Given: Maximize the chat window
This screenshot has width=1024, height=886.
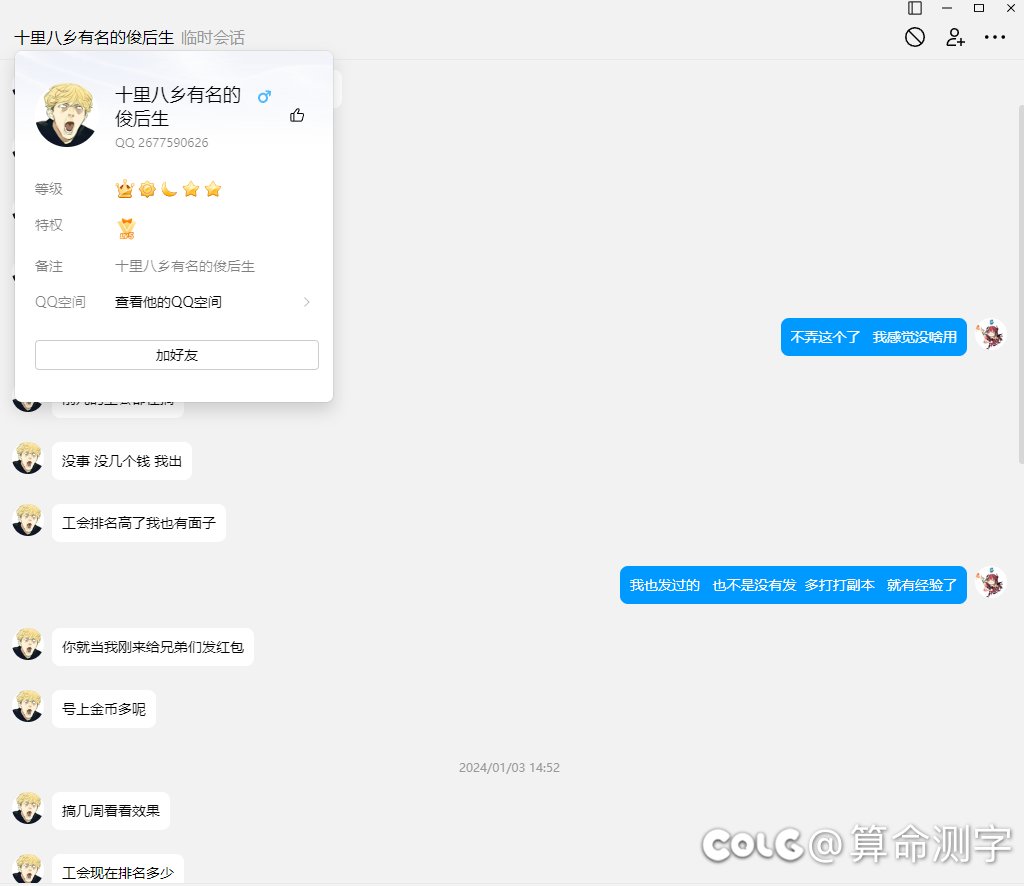Looking at the screenshot, I should [978, 8].
